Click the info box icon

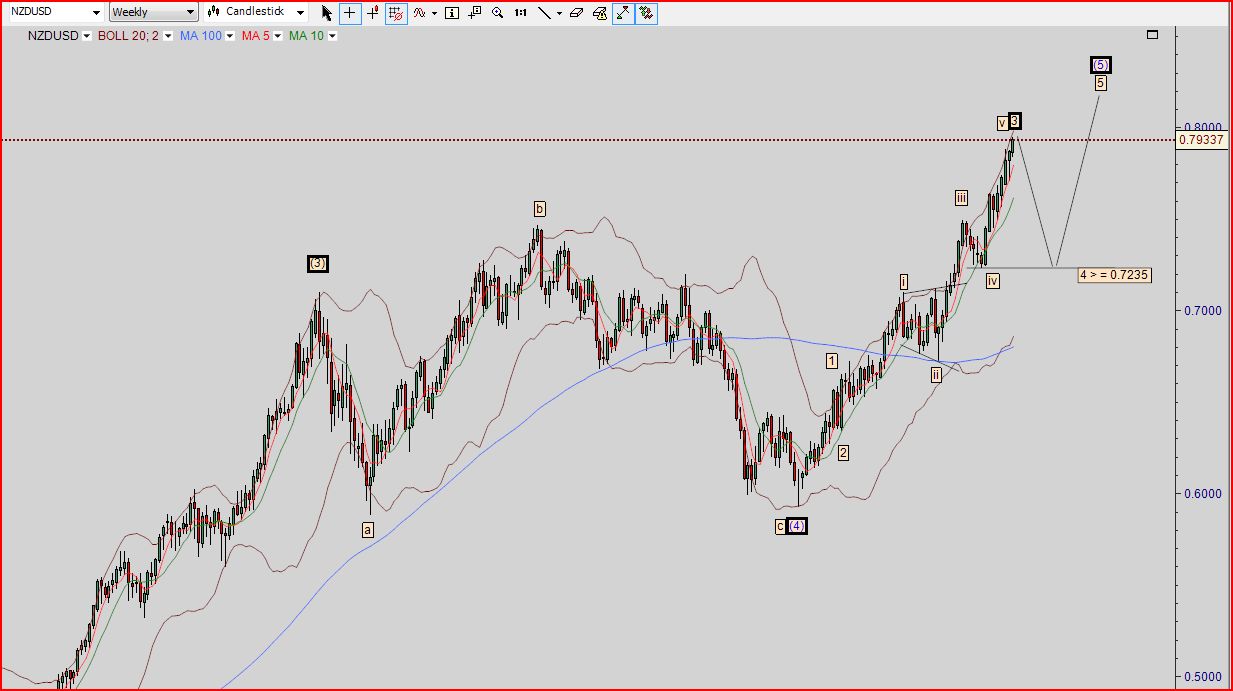coord(452,13)
